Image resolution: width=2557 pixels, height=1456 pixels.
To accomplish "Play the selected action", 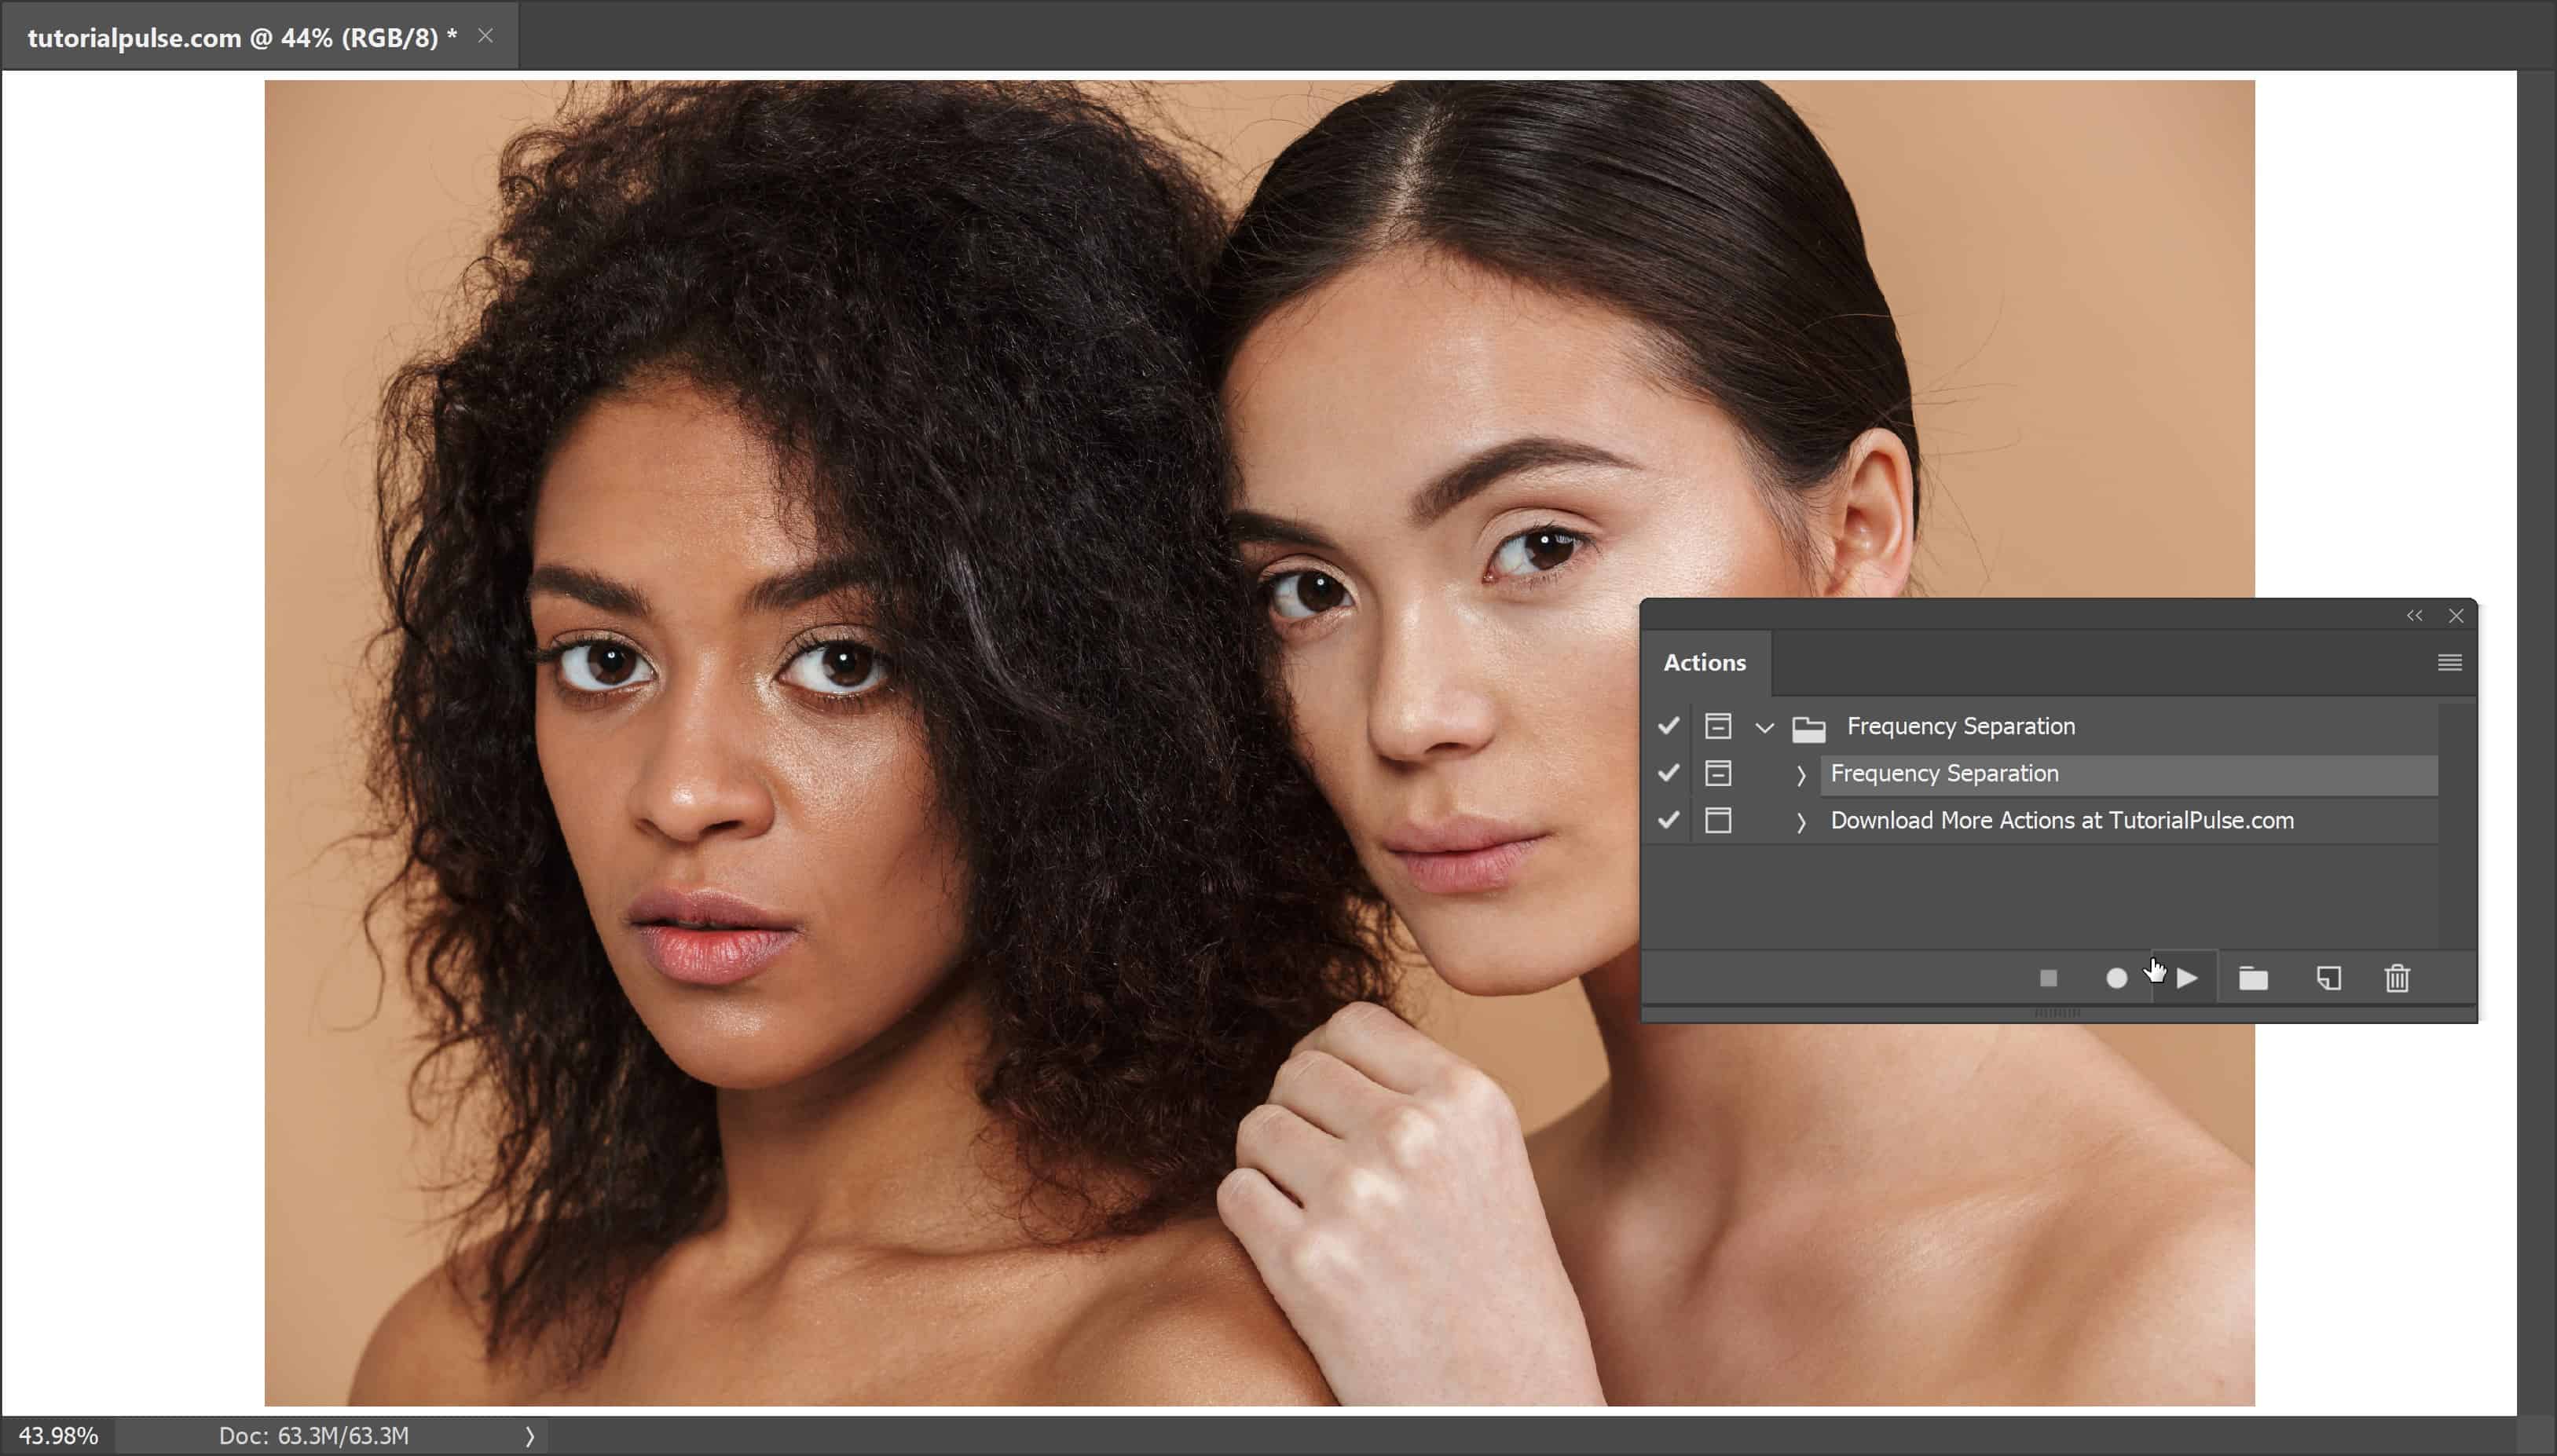I will click(2187, 978).
